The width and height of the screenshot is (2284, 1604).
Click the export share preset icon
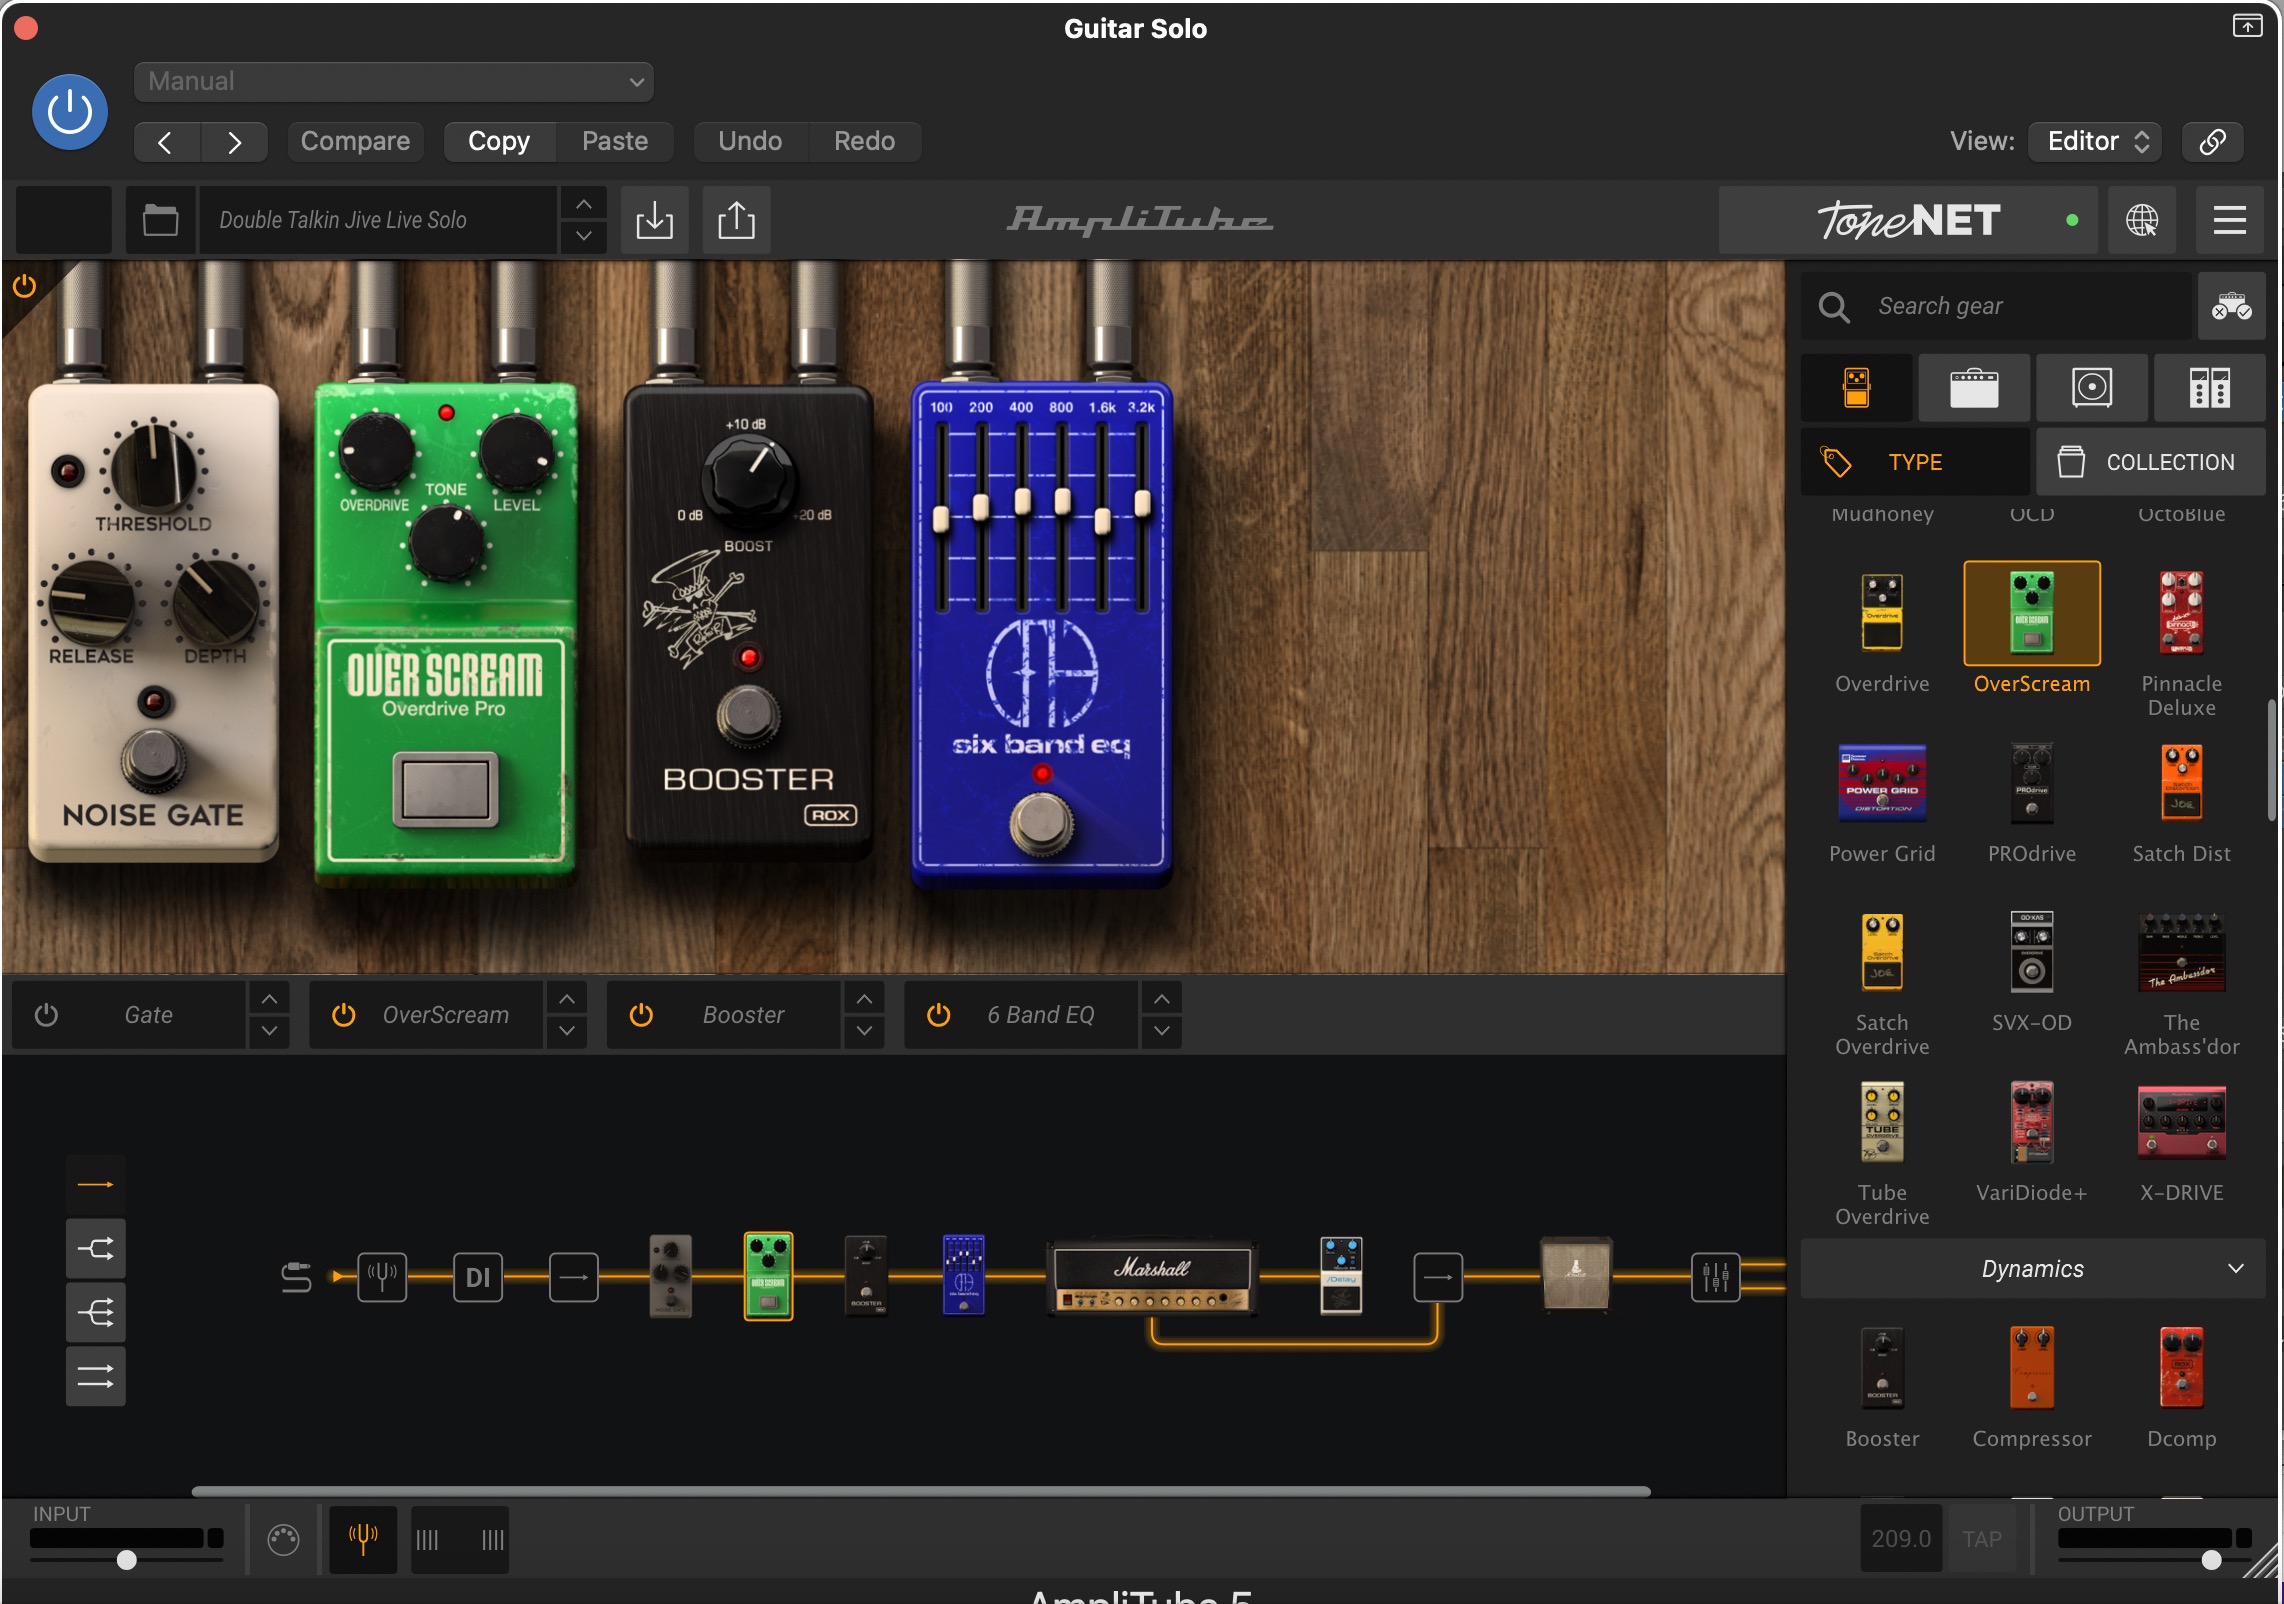[737, 220]
